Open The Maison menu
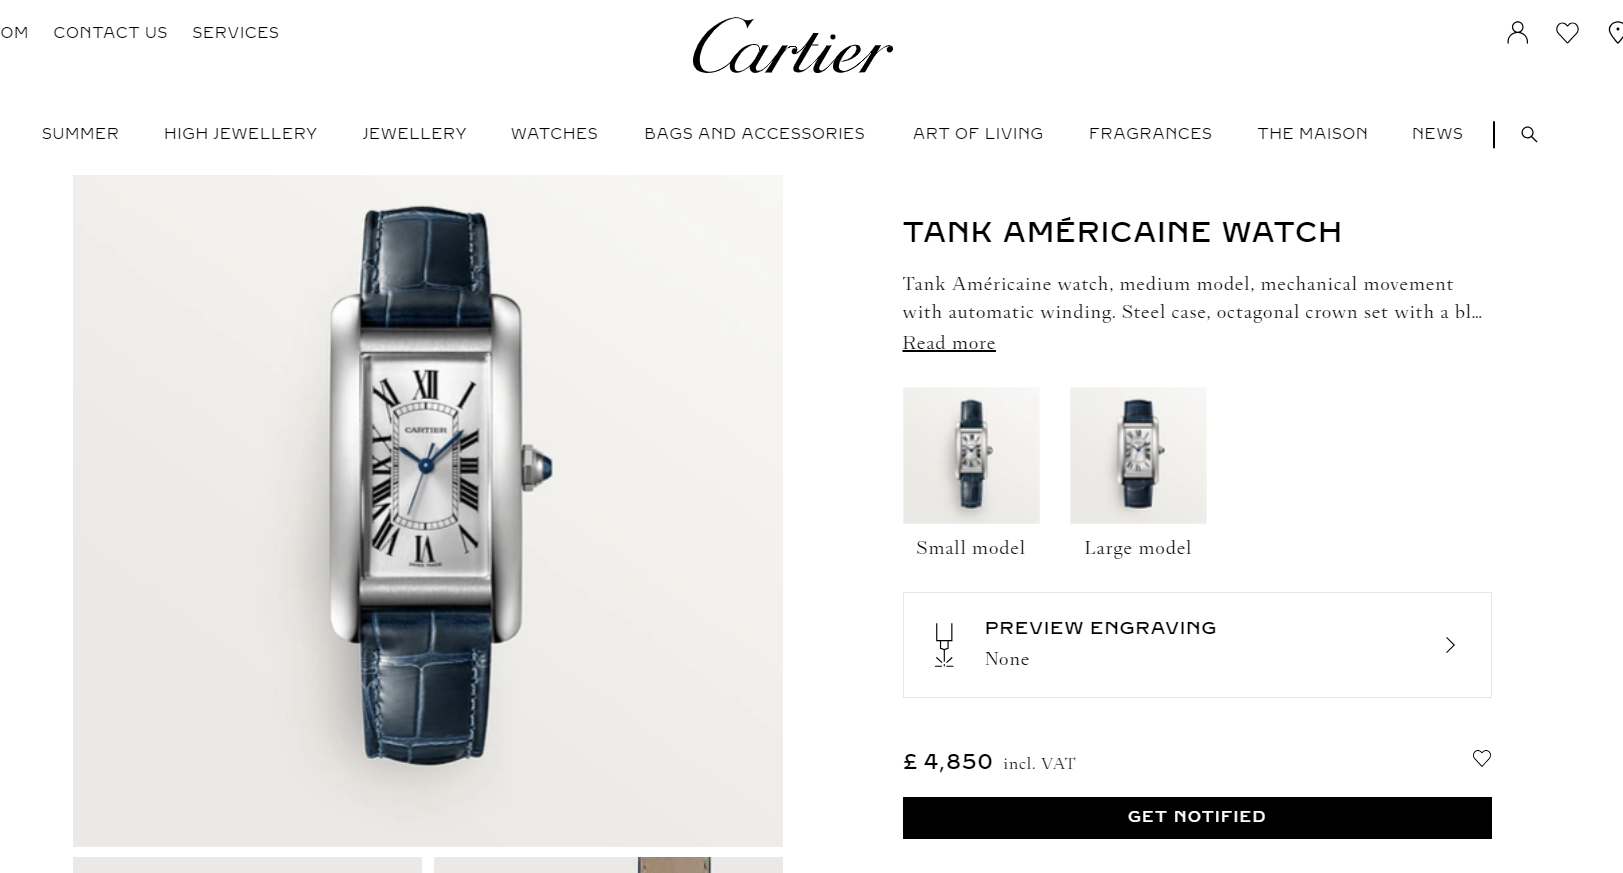1623x873 pixels. click(1312, 134)
